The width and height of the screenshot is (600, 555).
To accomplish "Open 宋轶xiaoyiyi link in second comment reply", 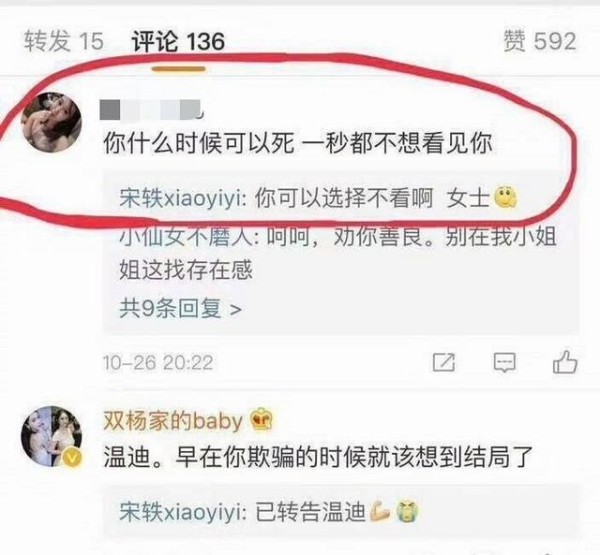I will (x=179, y=512).
